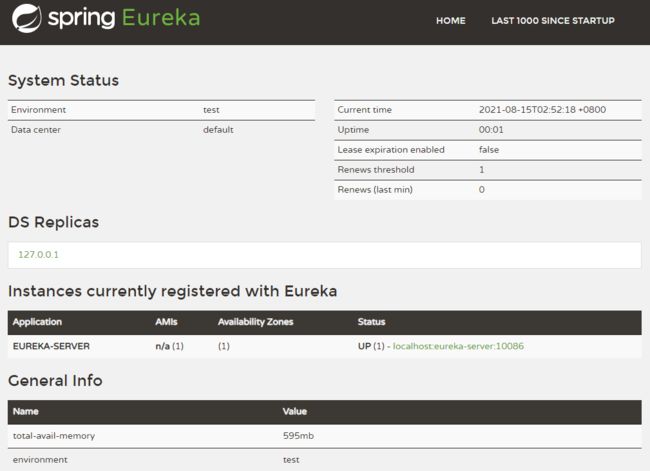The height and width of the screenshot is (471, 650).
Task: Open LAST 1000 SINCE STARTUP page
Action: 553,21
